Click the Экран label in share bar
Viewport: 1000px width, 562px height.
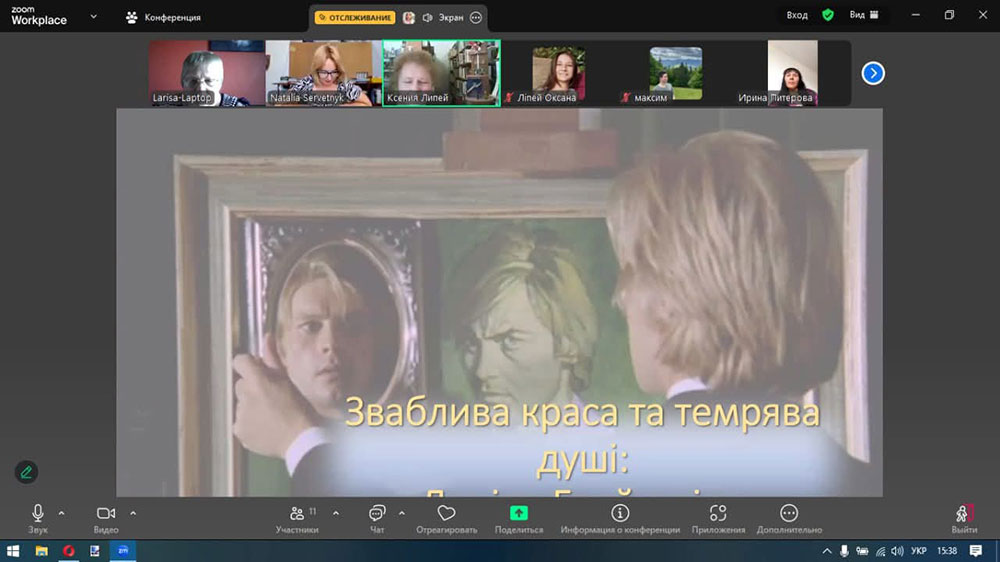pos(451,18)
